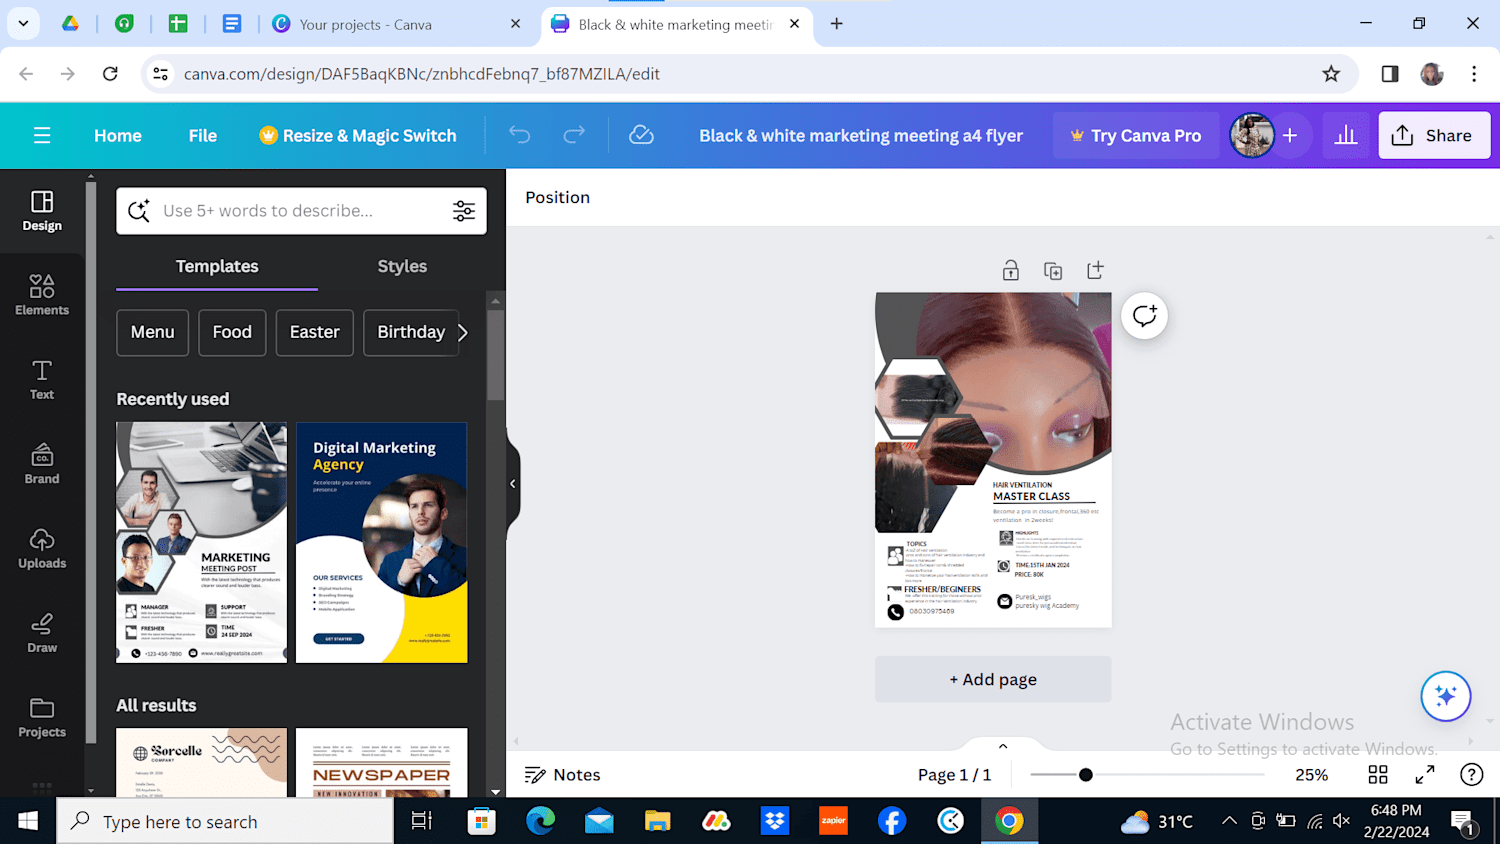Open the Elements panel
Viewport: 1500px width, 844px height.
click(42, 295)
